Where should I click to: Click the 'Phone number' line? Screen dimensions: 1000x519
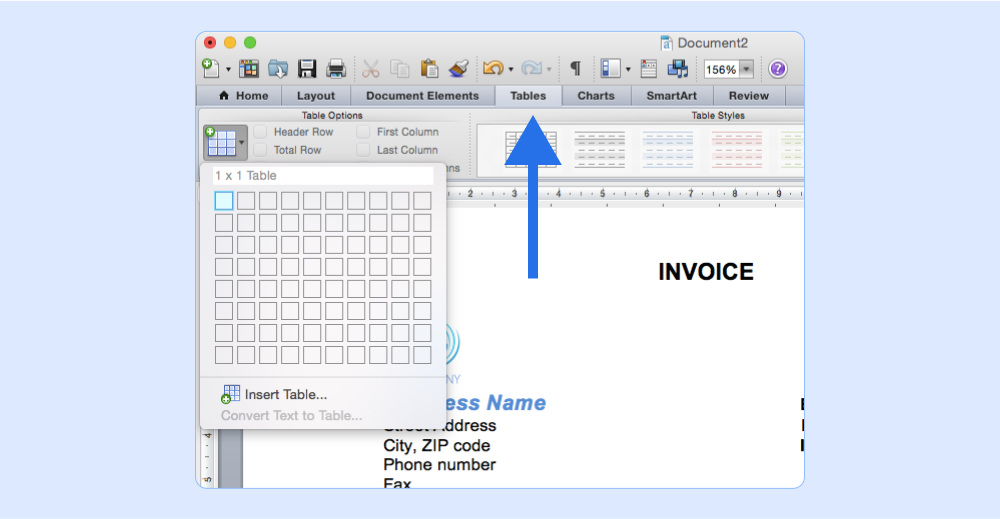(439, 465)
